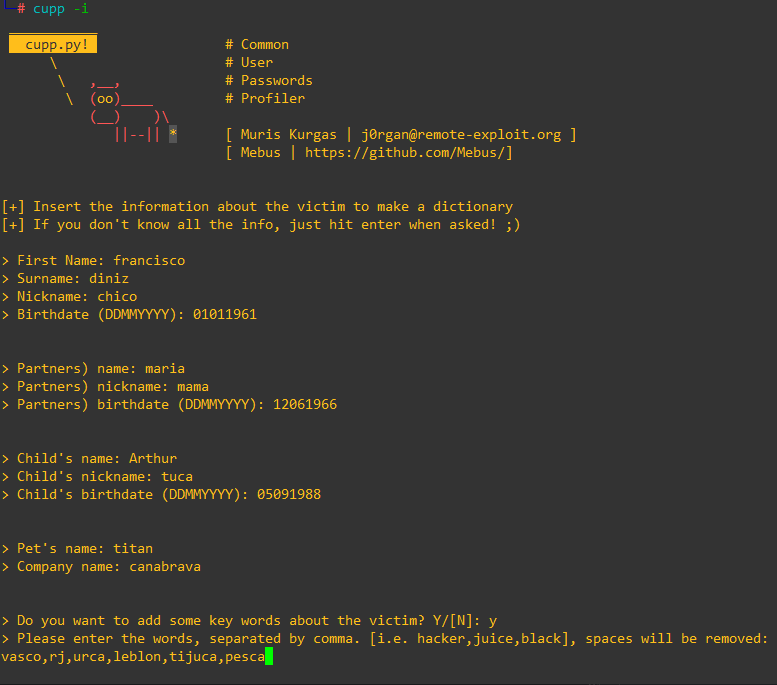Click the keywords input 'vasco,rj,urca,leblon,tijuca,pesca'
The image size is (777, 685).
click(133, 657)
